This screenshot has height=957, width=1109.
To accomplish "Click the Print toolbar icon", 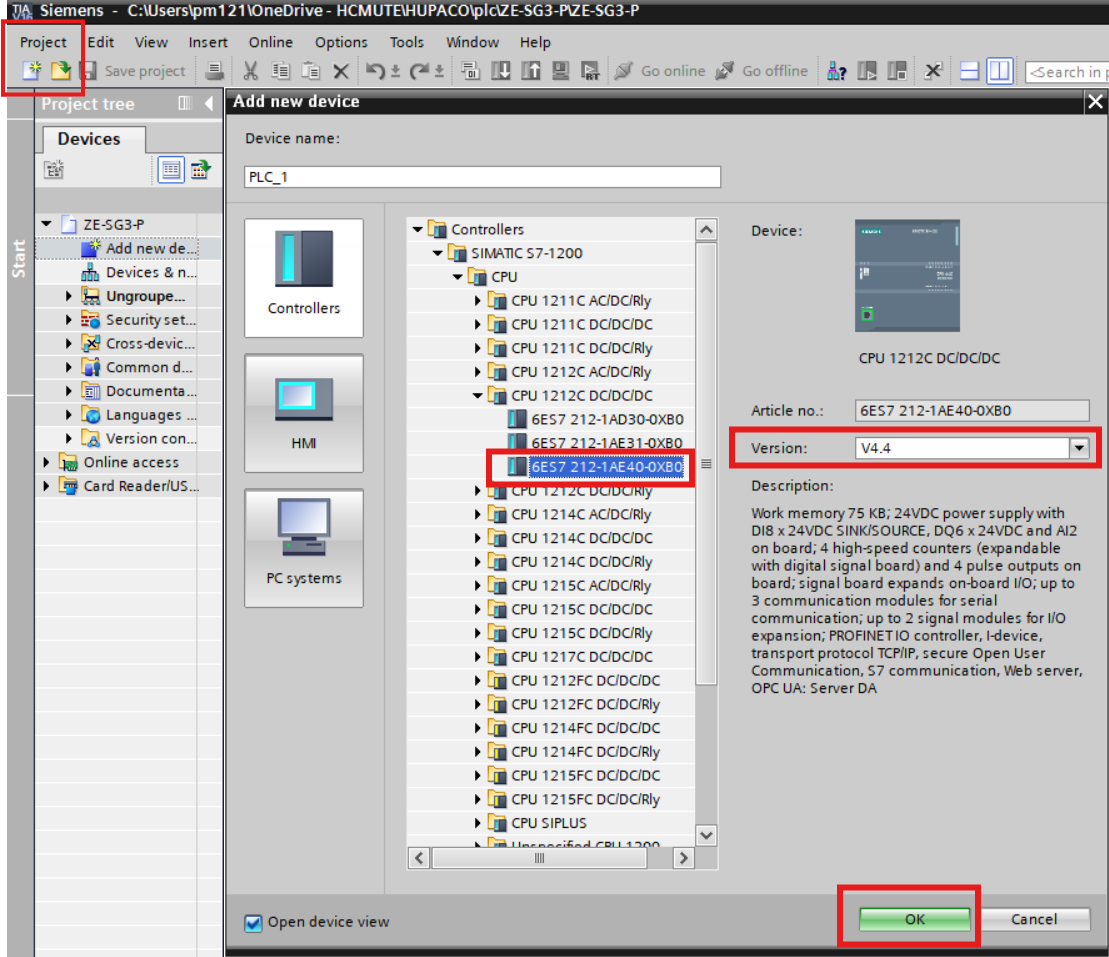I will tap(214, 71).
